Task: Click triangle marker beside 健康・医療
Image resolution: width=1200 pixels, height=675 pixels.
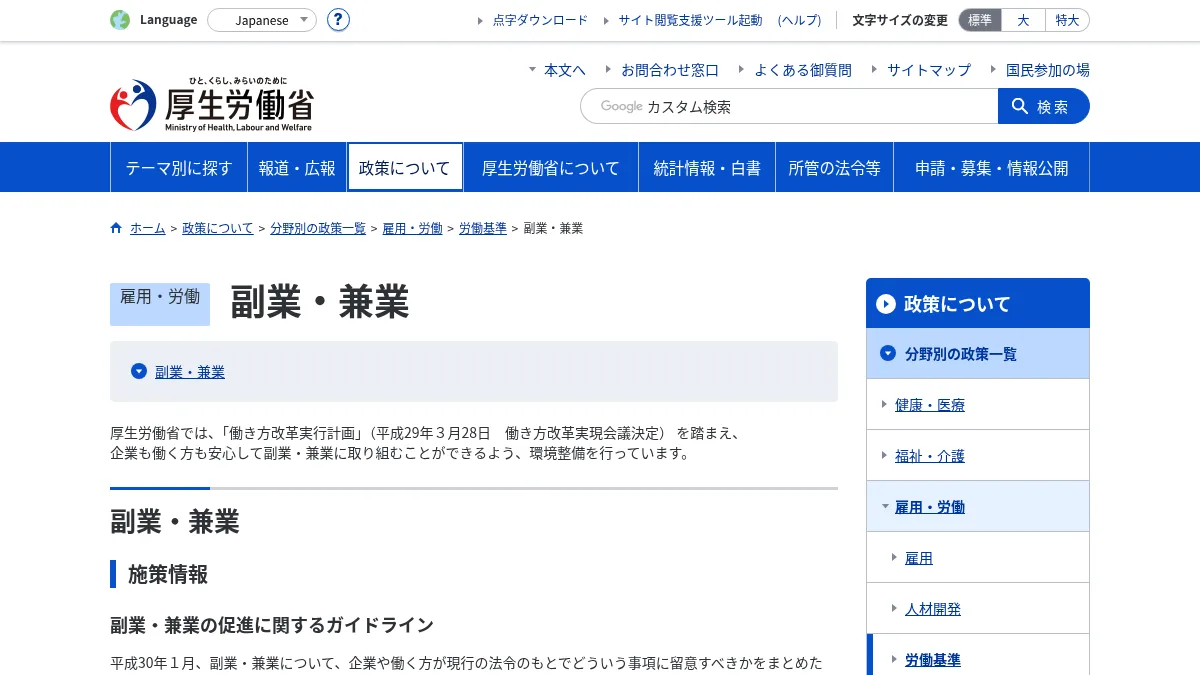Action: click(x=884, y=404)
